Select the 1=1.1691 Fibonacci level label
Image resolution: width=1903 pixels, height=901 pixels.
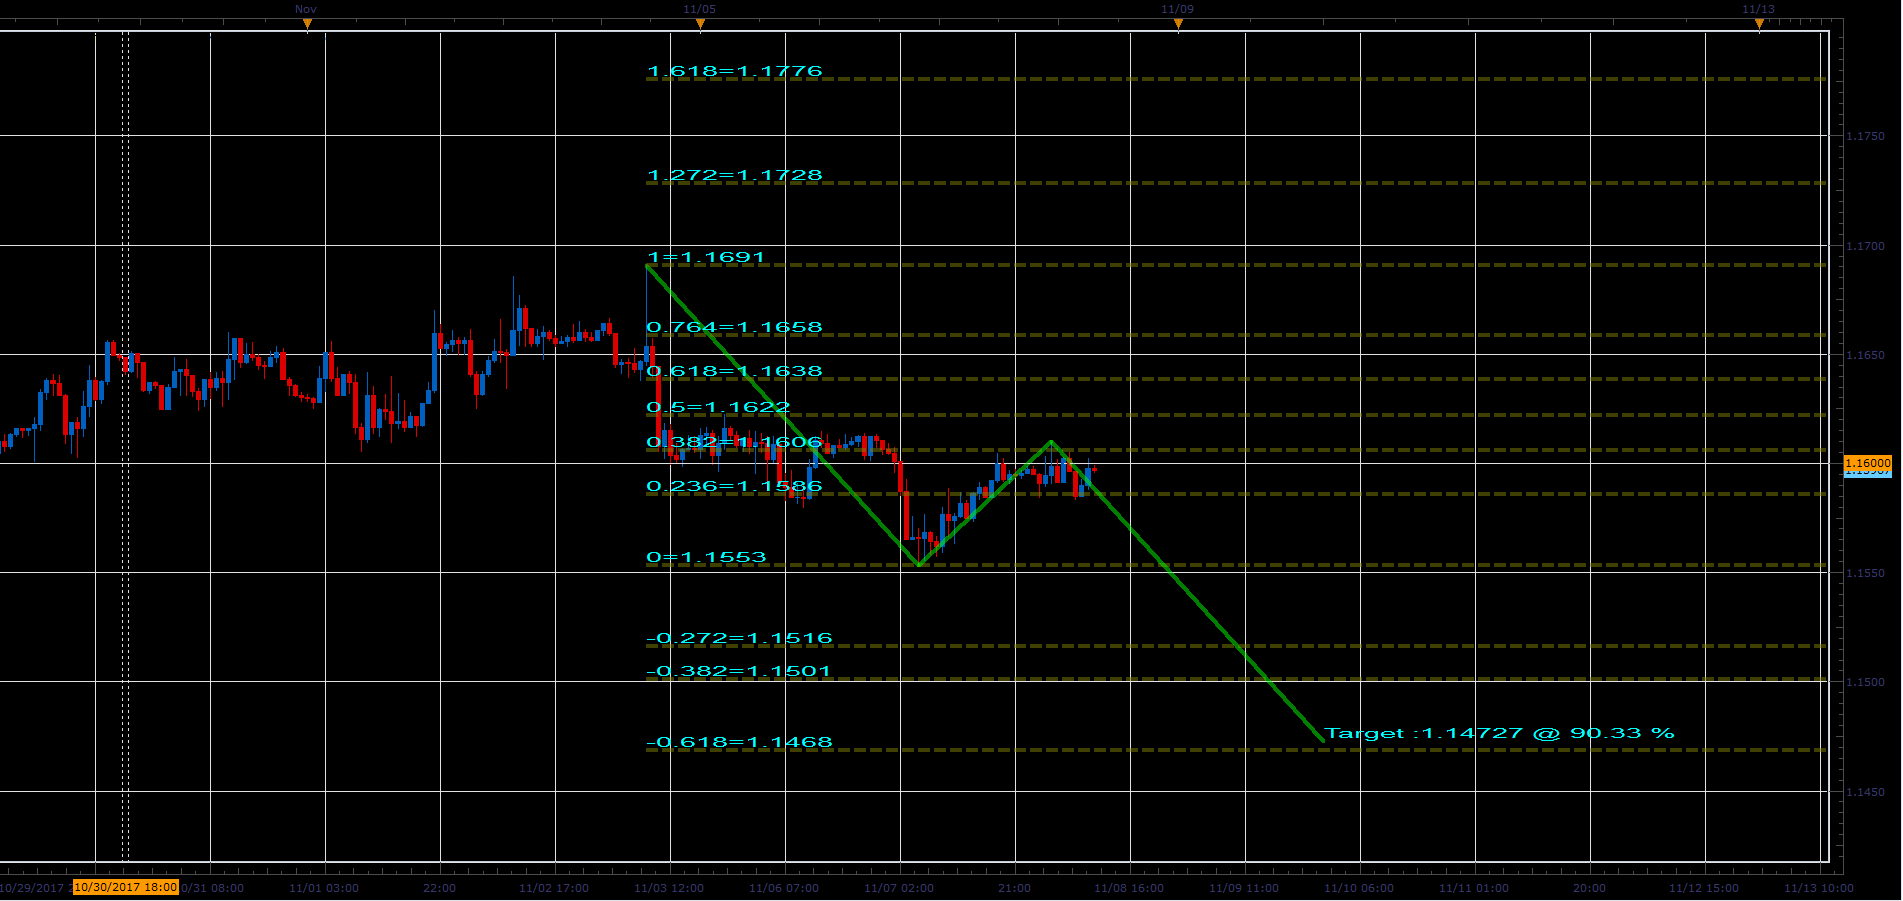tap(706, 257)
